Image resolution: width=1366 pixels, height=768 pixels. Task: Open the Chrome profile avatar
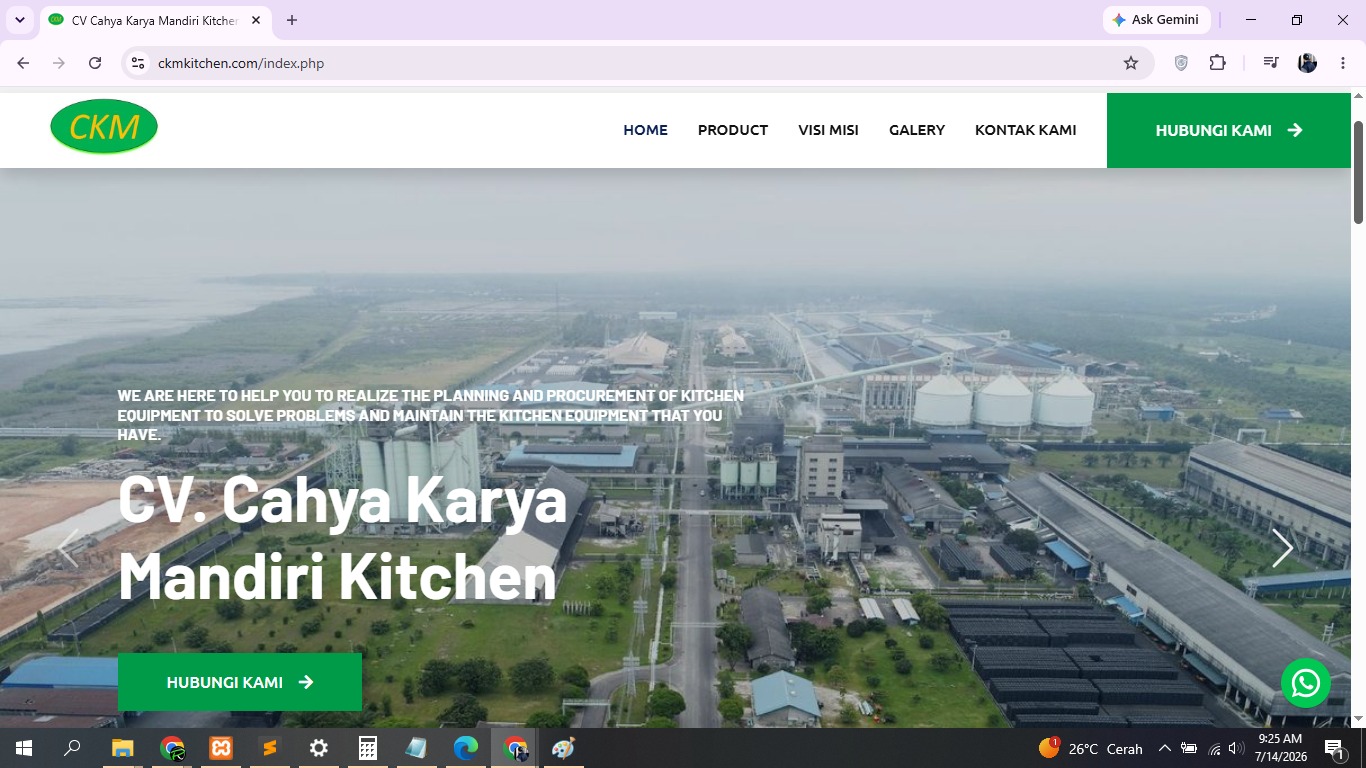pos(1307,63)
